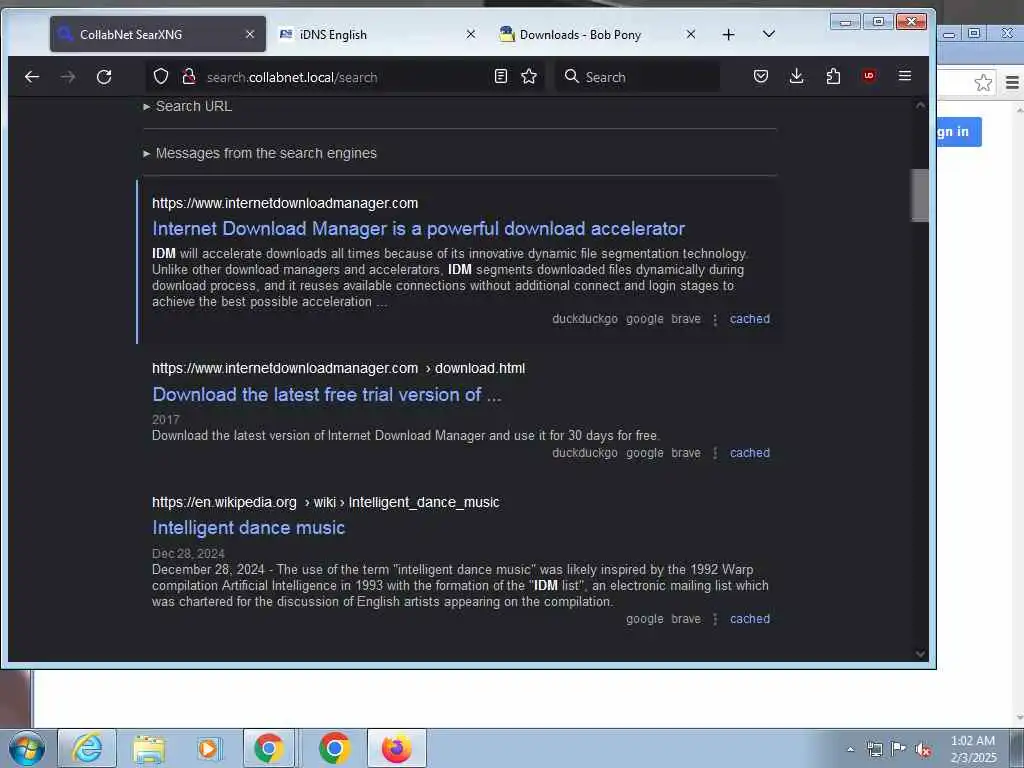Image resolution: width=1024 pixels, height=768 pixels.
Task: Expand Messages from the search engines
Action: pos(260,153)
